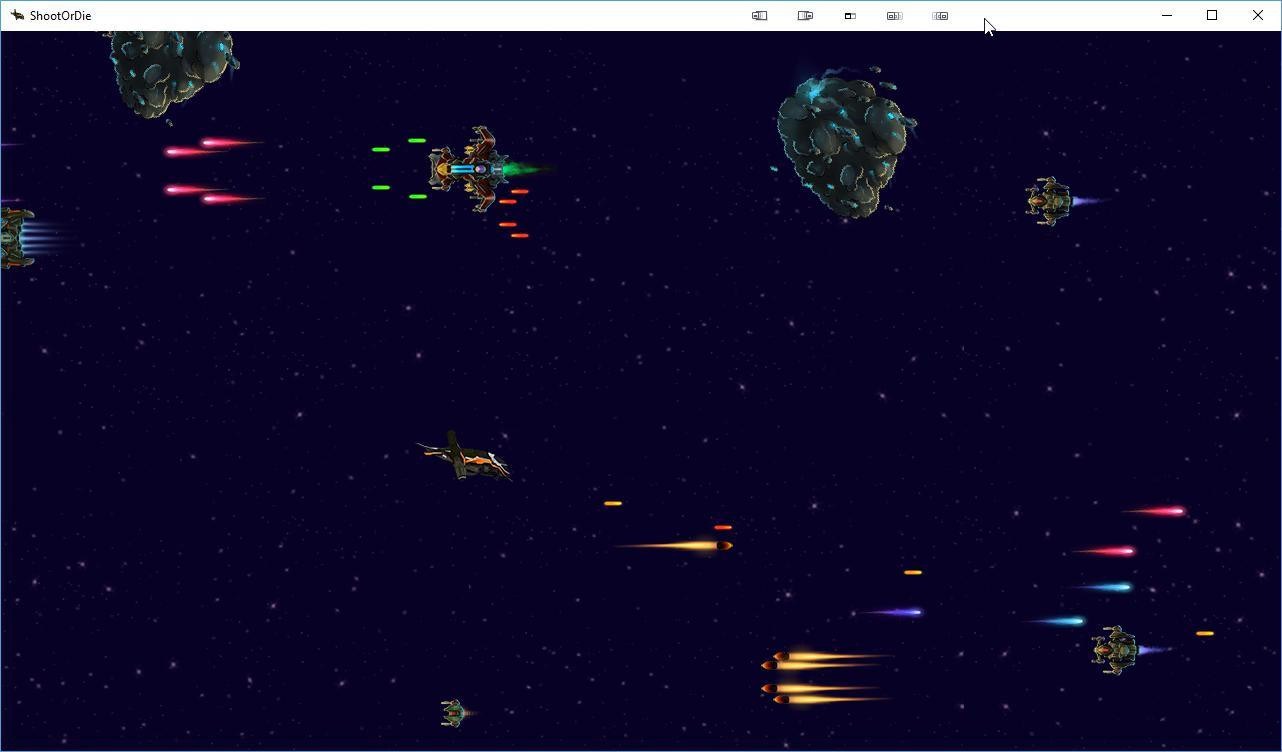Click the enemy ship beside the large asteroid
The width and height of the screenshot is (1282, 752).
(1049, 201)
